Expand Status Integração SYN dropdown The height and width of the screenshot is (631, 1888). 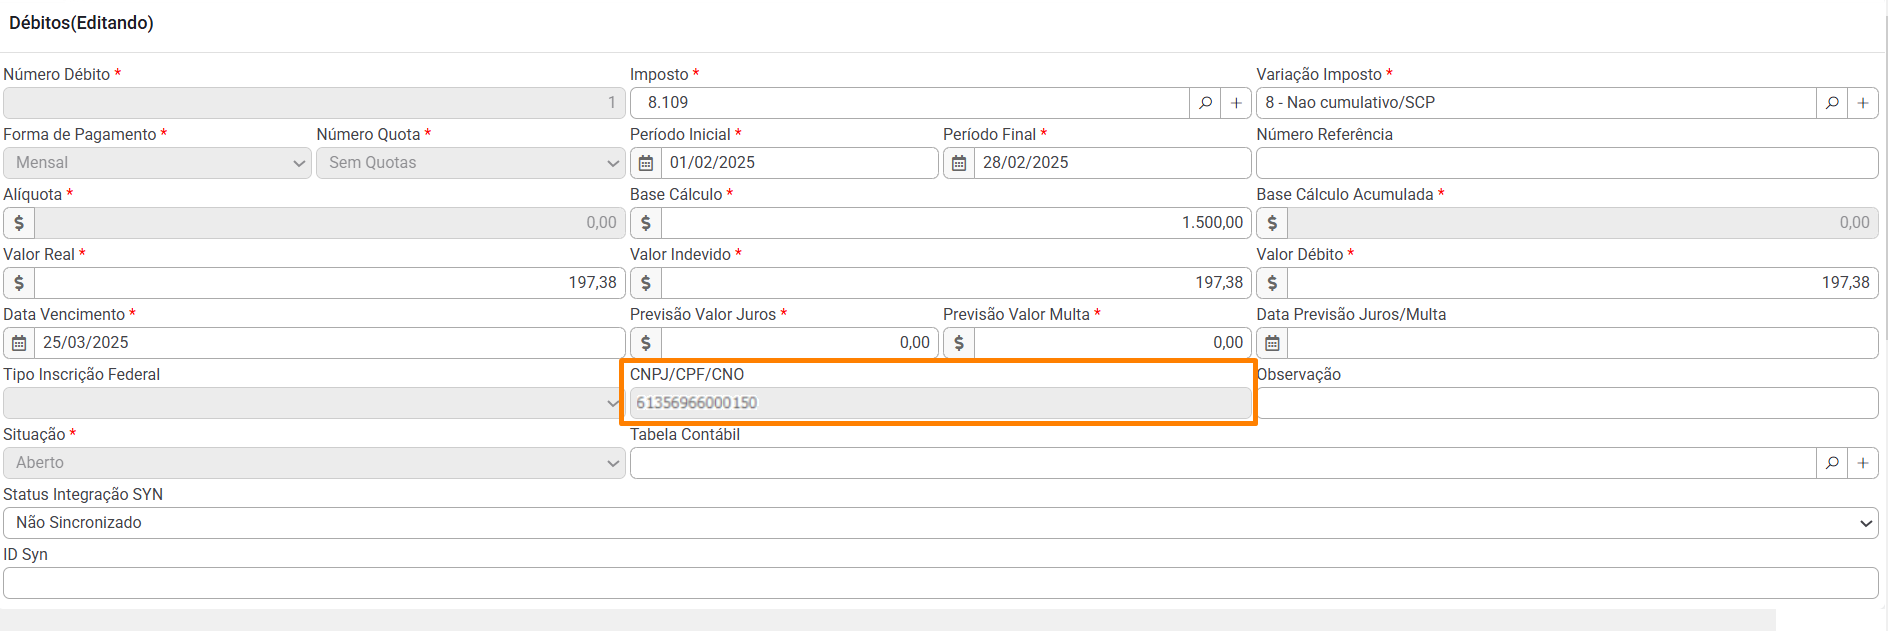(x=940, y=523)
